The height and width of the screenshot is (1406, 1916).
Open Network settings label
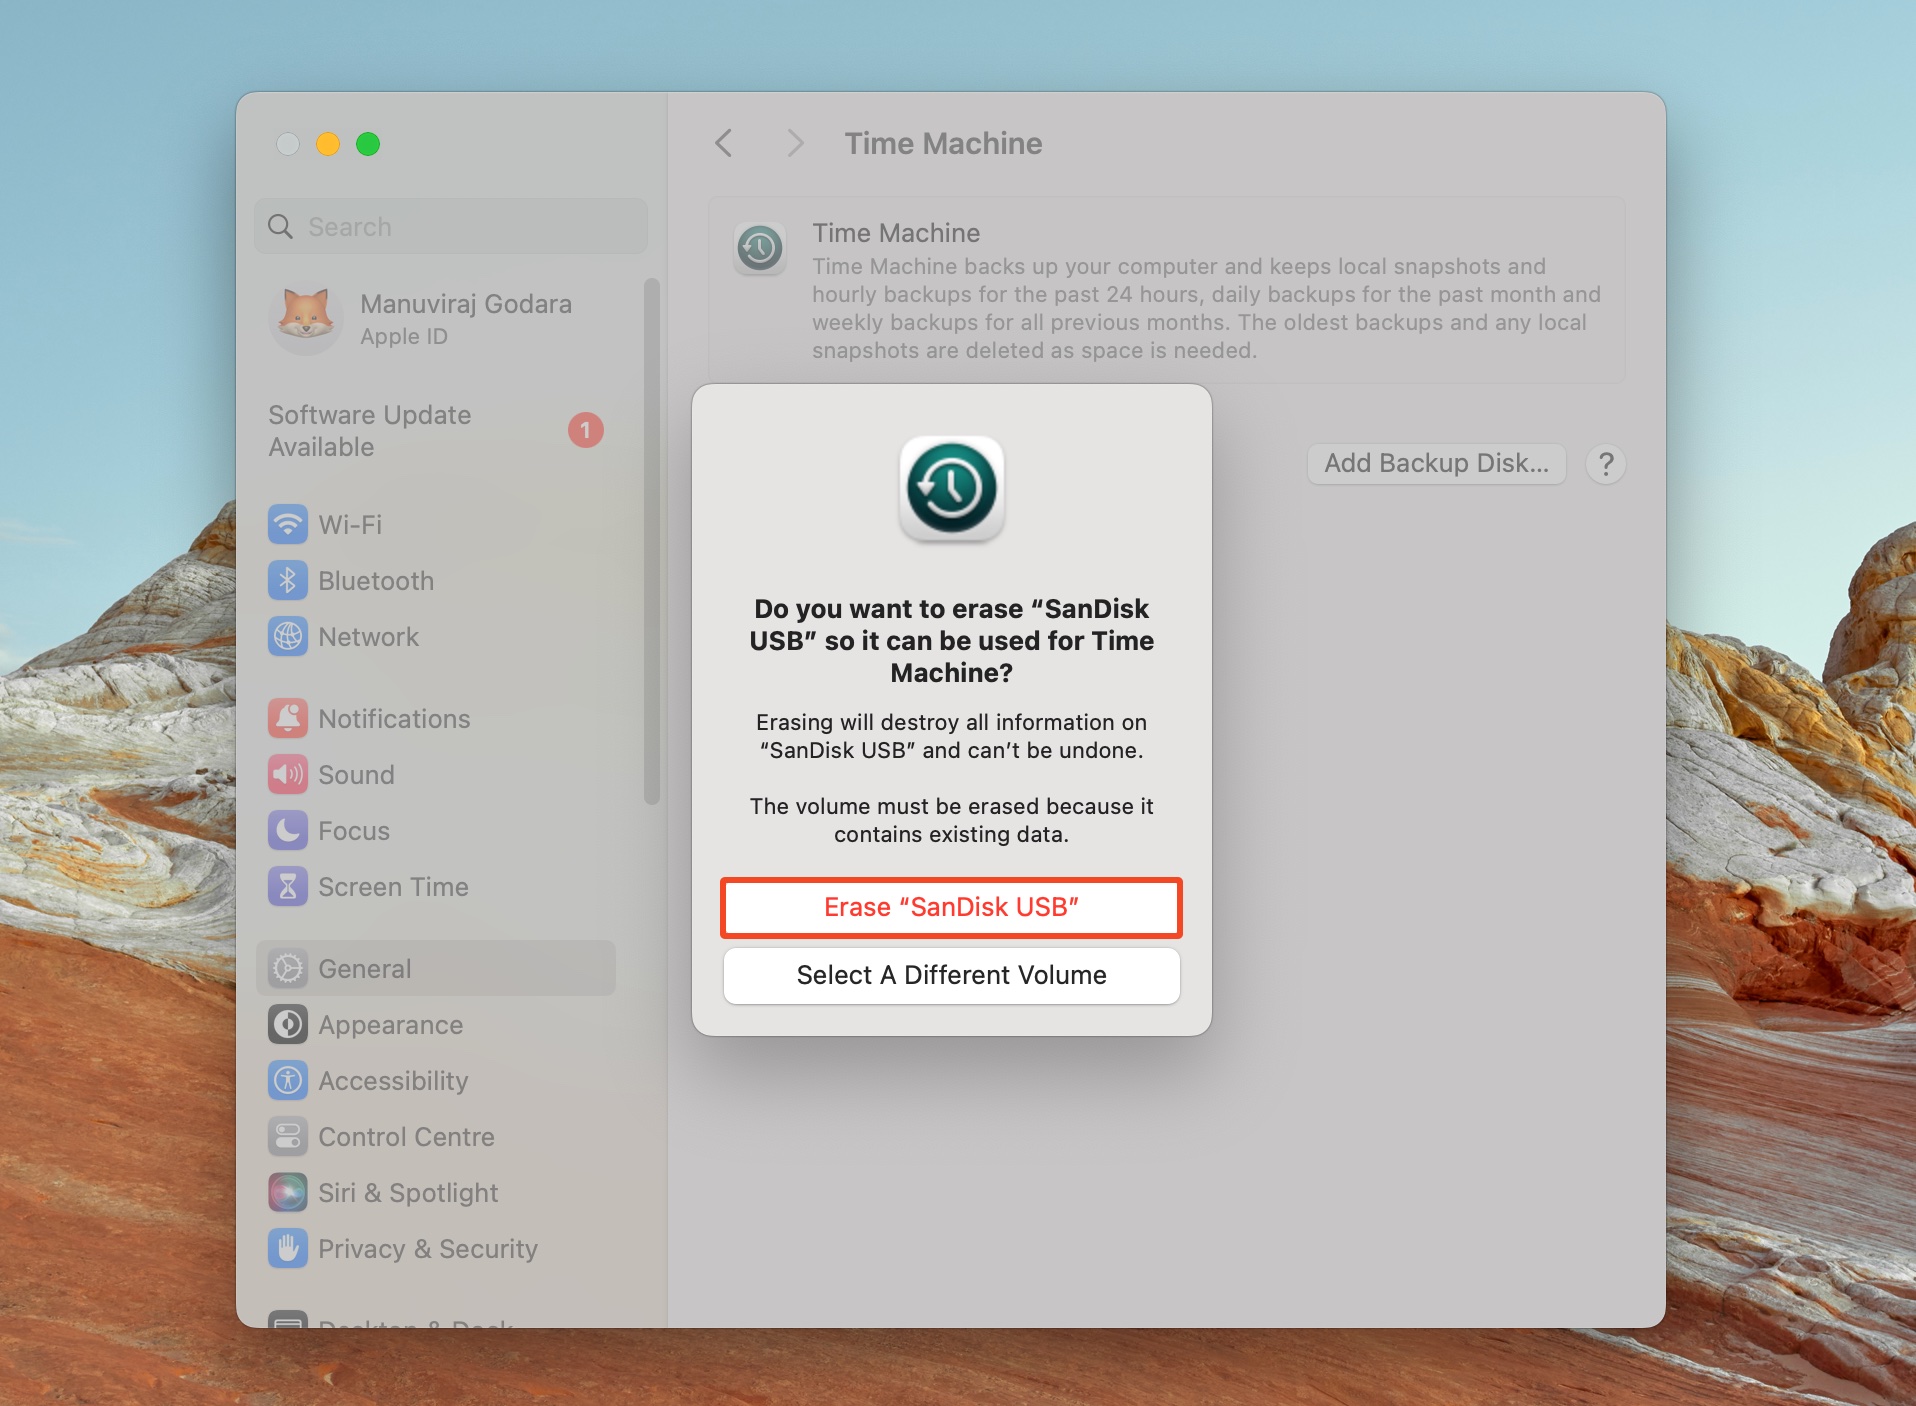click(x=368, y=637)
